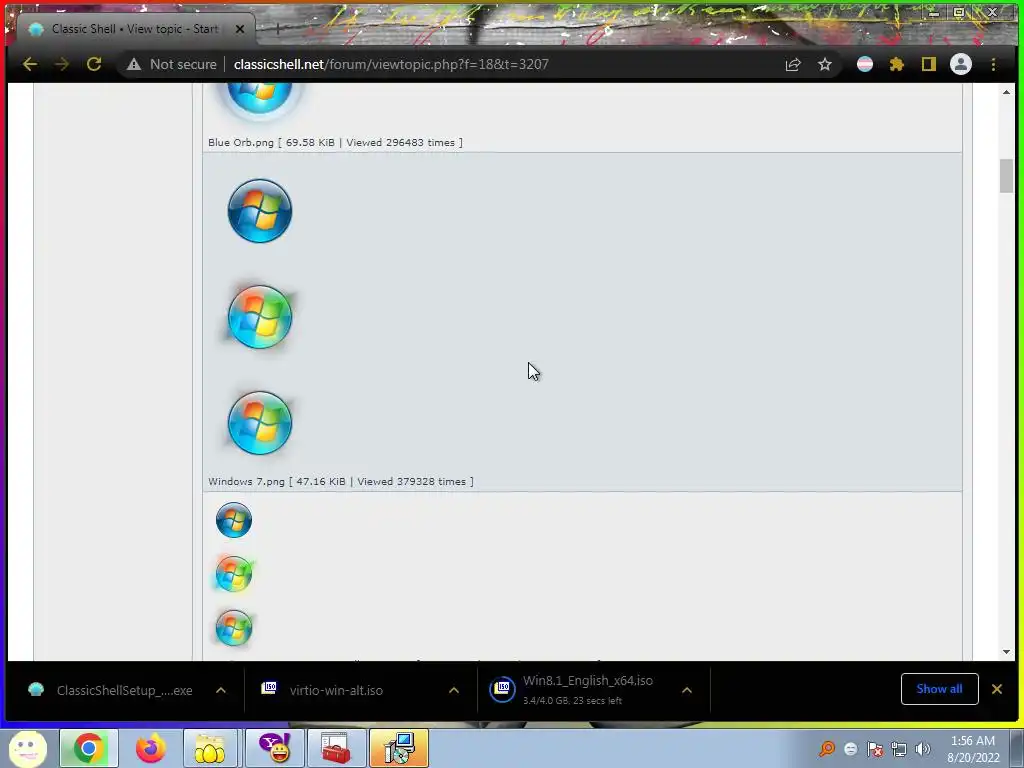This screenshot has width=1024, height=768.
Task: Click the page scrollbar down arrow
Action: coord(1006,652)
